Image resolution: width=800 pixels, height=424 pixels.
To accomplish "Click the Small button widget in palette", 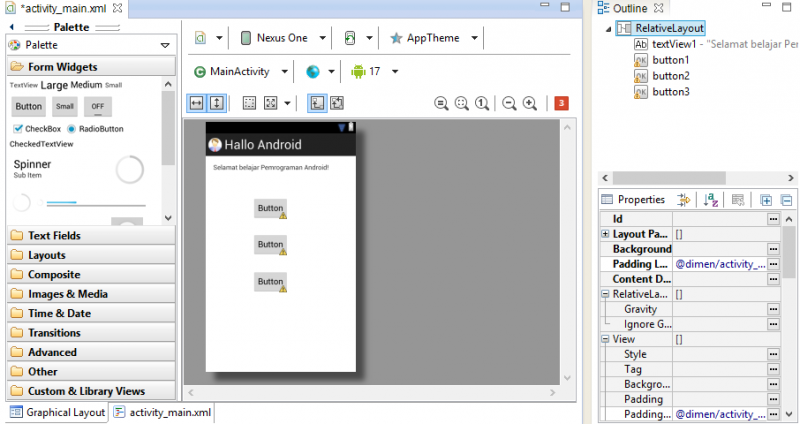I will coord(65,107).
